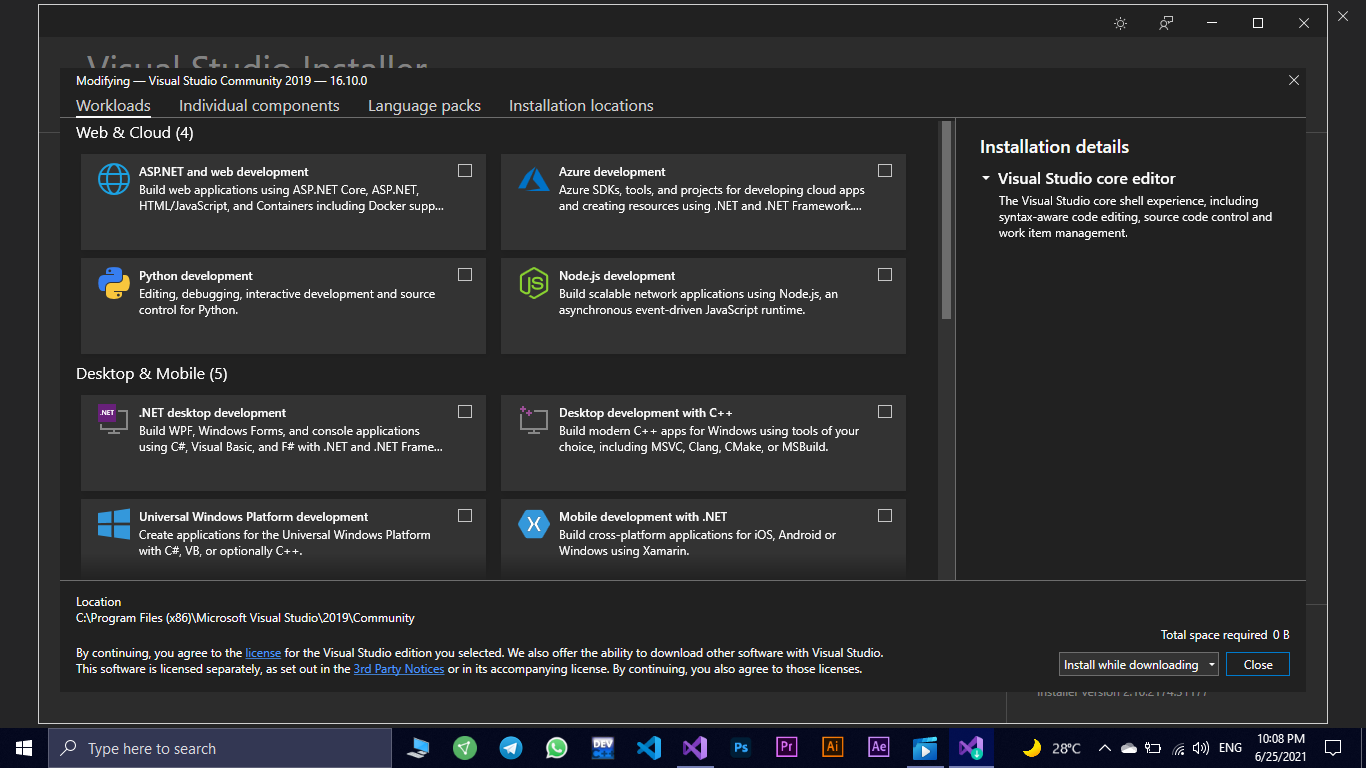Click the OneDrive cloud tray icon
Screen dimensions: 1366x768
1129,748
